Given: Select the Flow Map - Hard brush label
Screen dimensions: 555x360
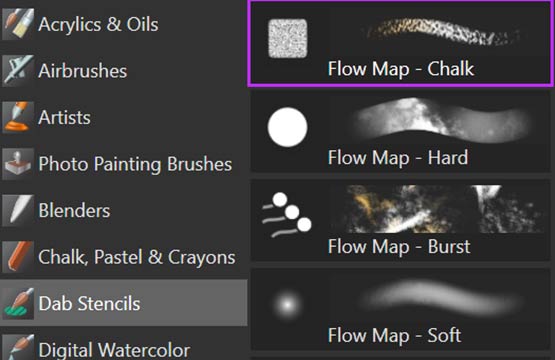Looking at the screenshot, I should click(x=398, y=158).
